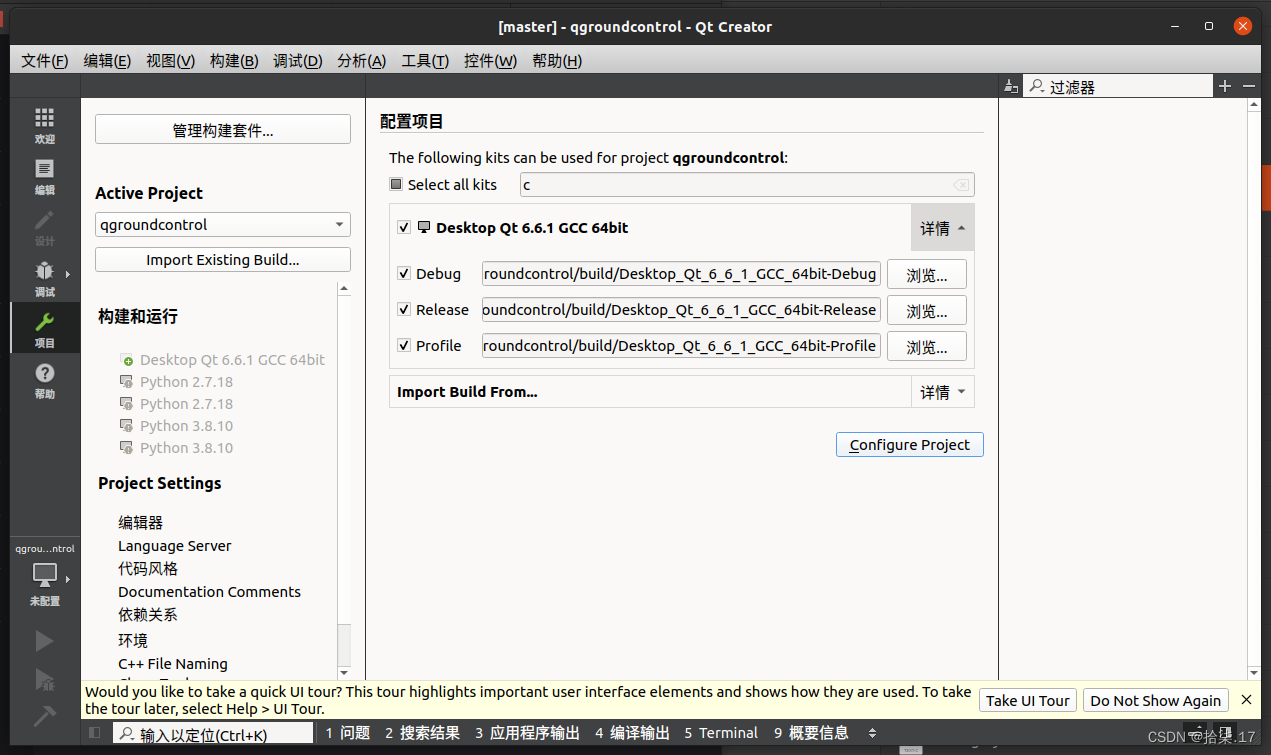The width and height of the screenshot is (1271, 755).
Task: Expand 详情 for Import Build From
Action: pos(942,392)
